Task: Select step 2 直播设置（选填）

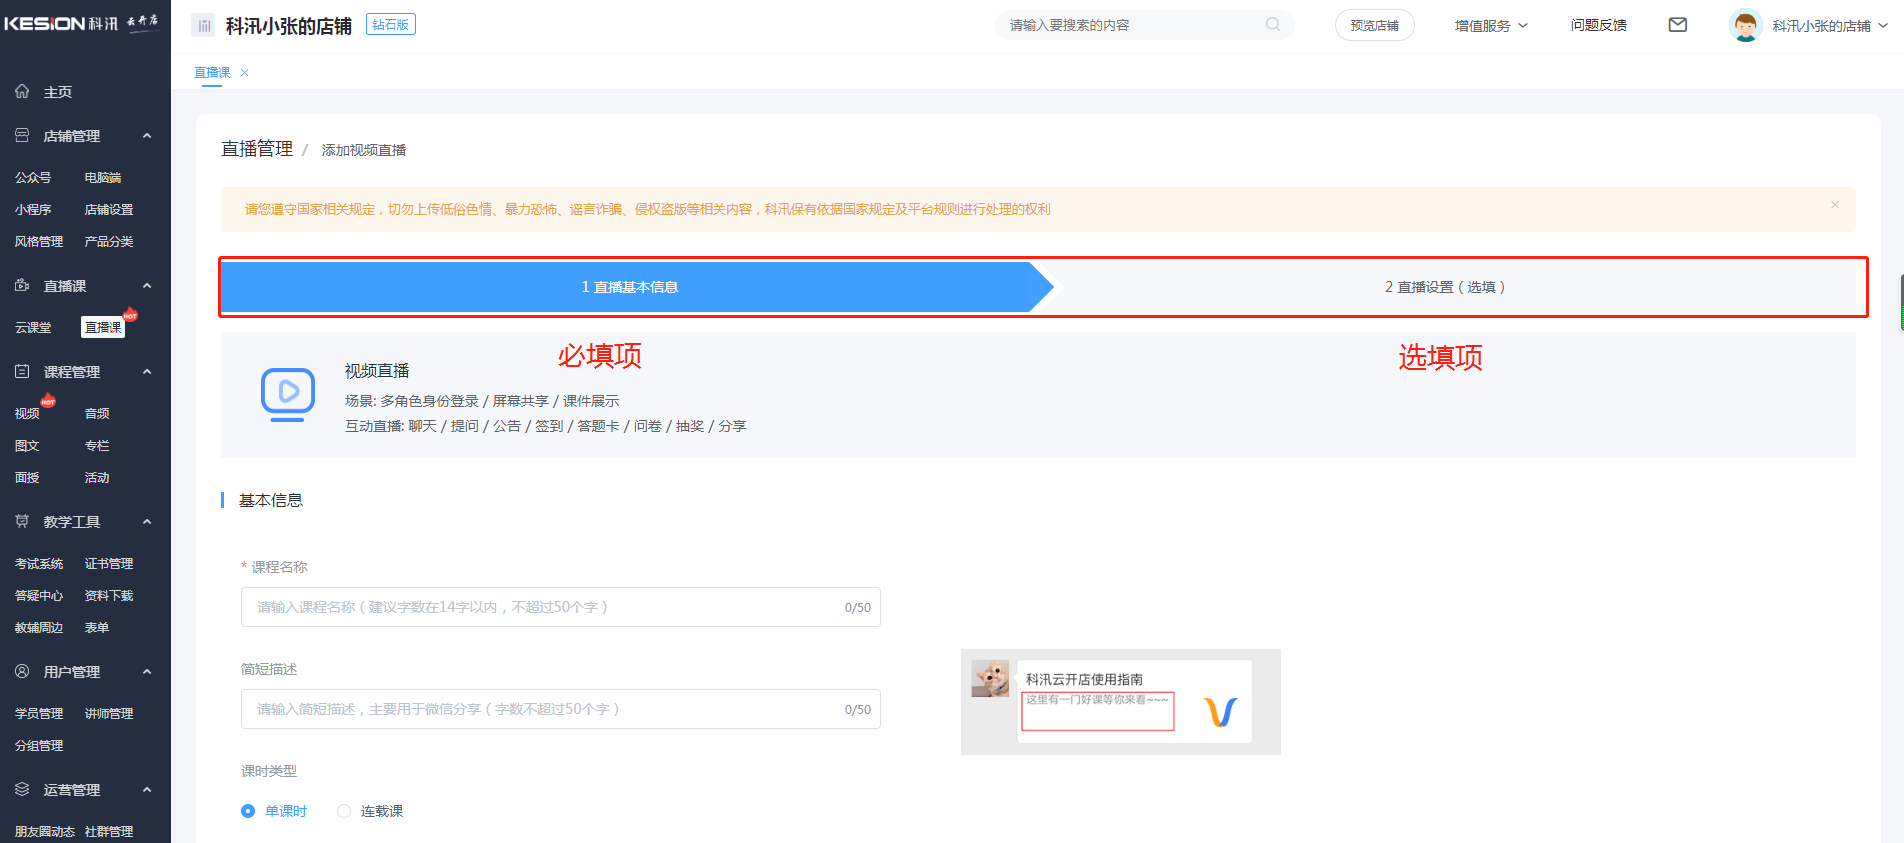Action: click(x=1445, y=287)
